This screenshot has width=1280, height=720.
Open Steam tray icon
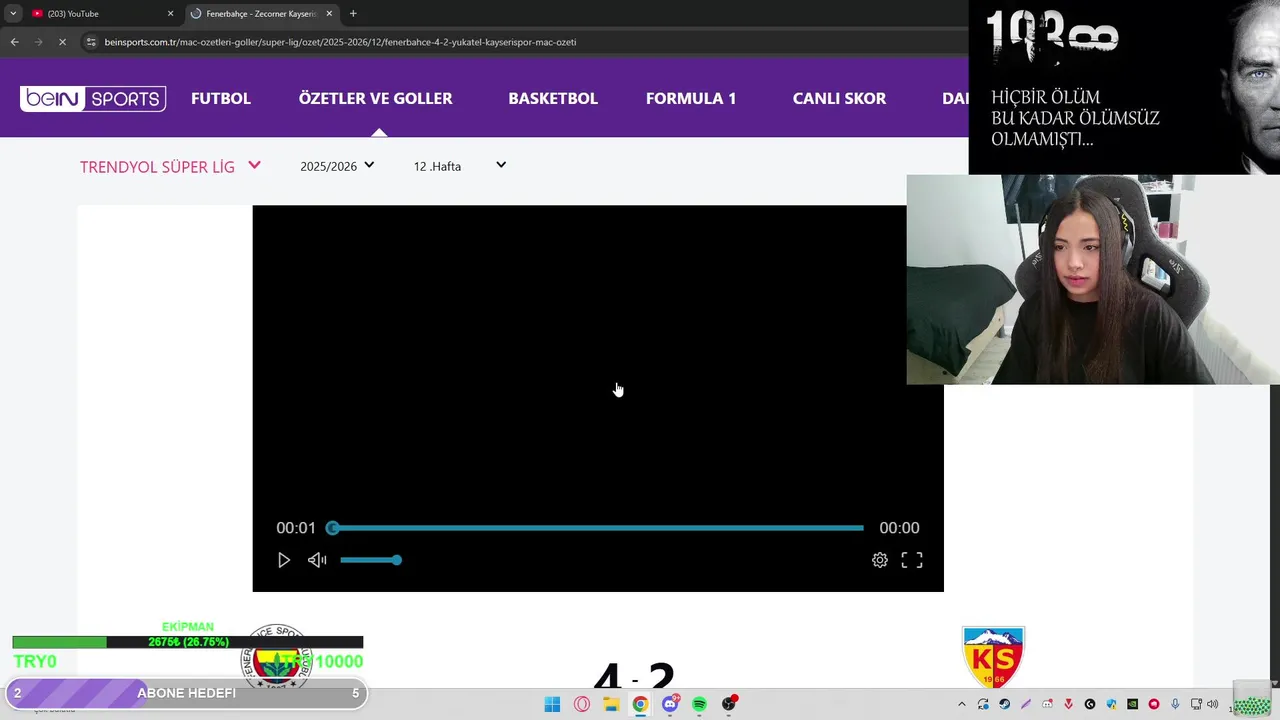[1005, 704]
